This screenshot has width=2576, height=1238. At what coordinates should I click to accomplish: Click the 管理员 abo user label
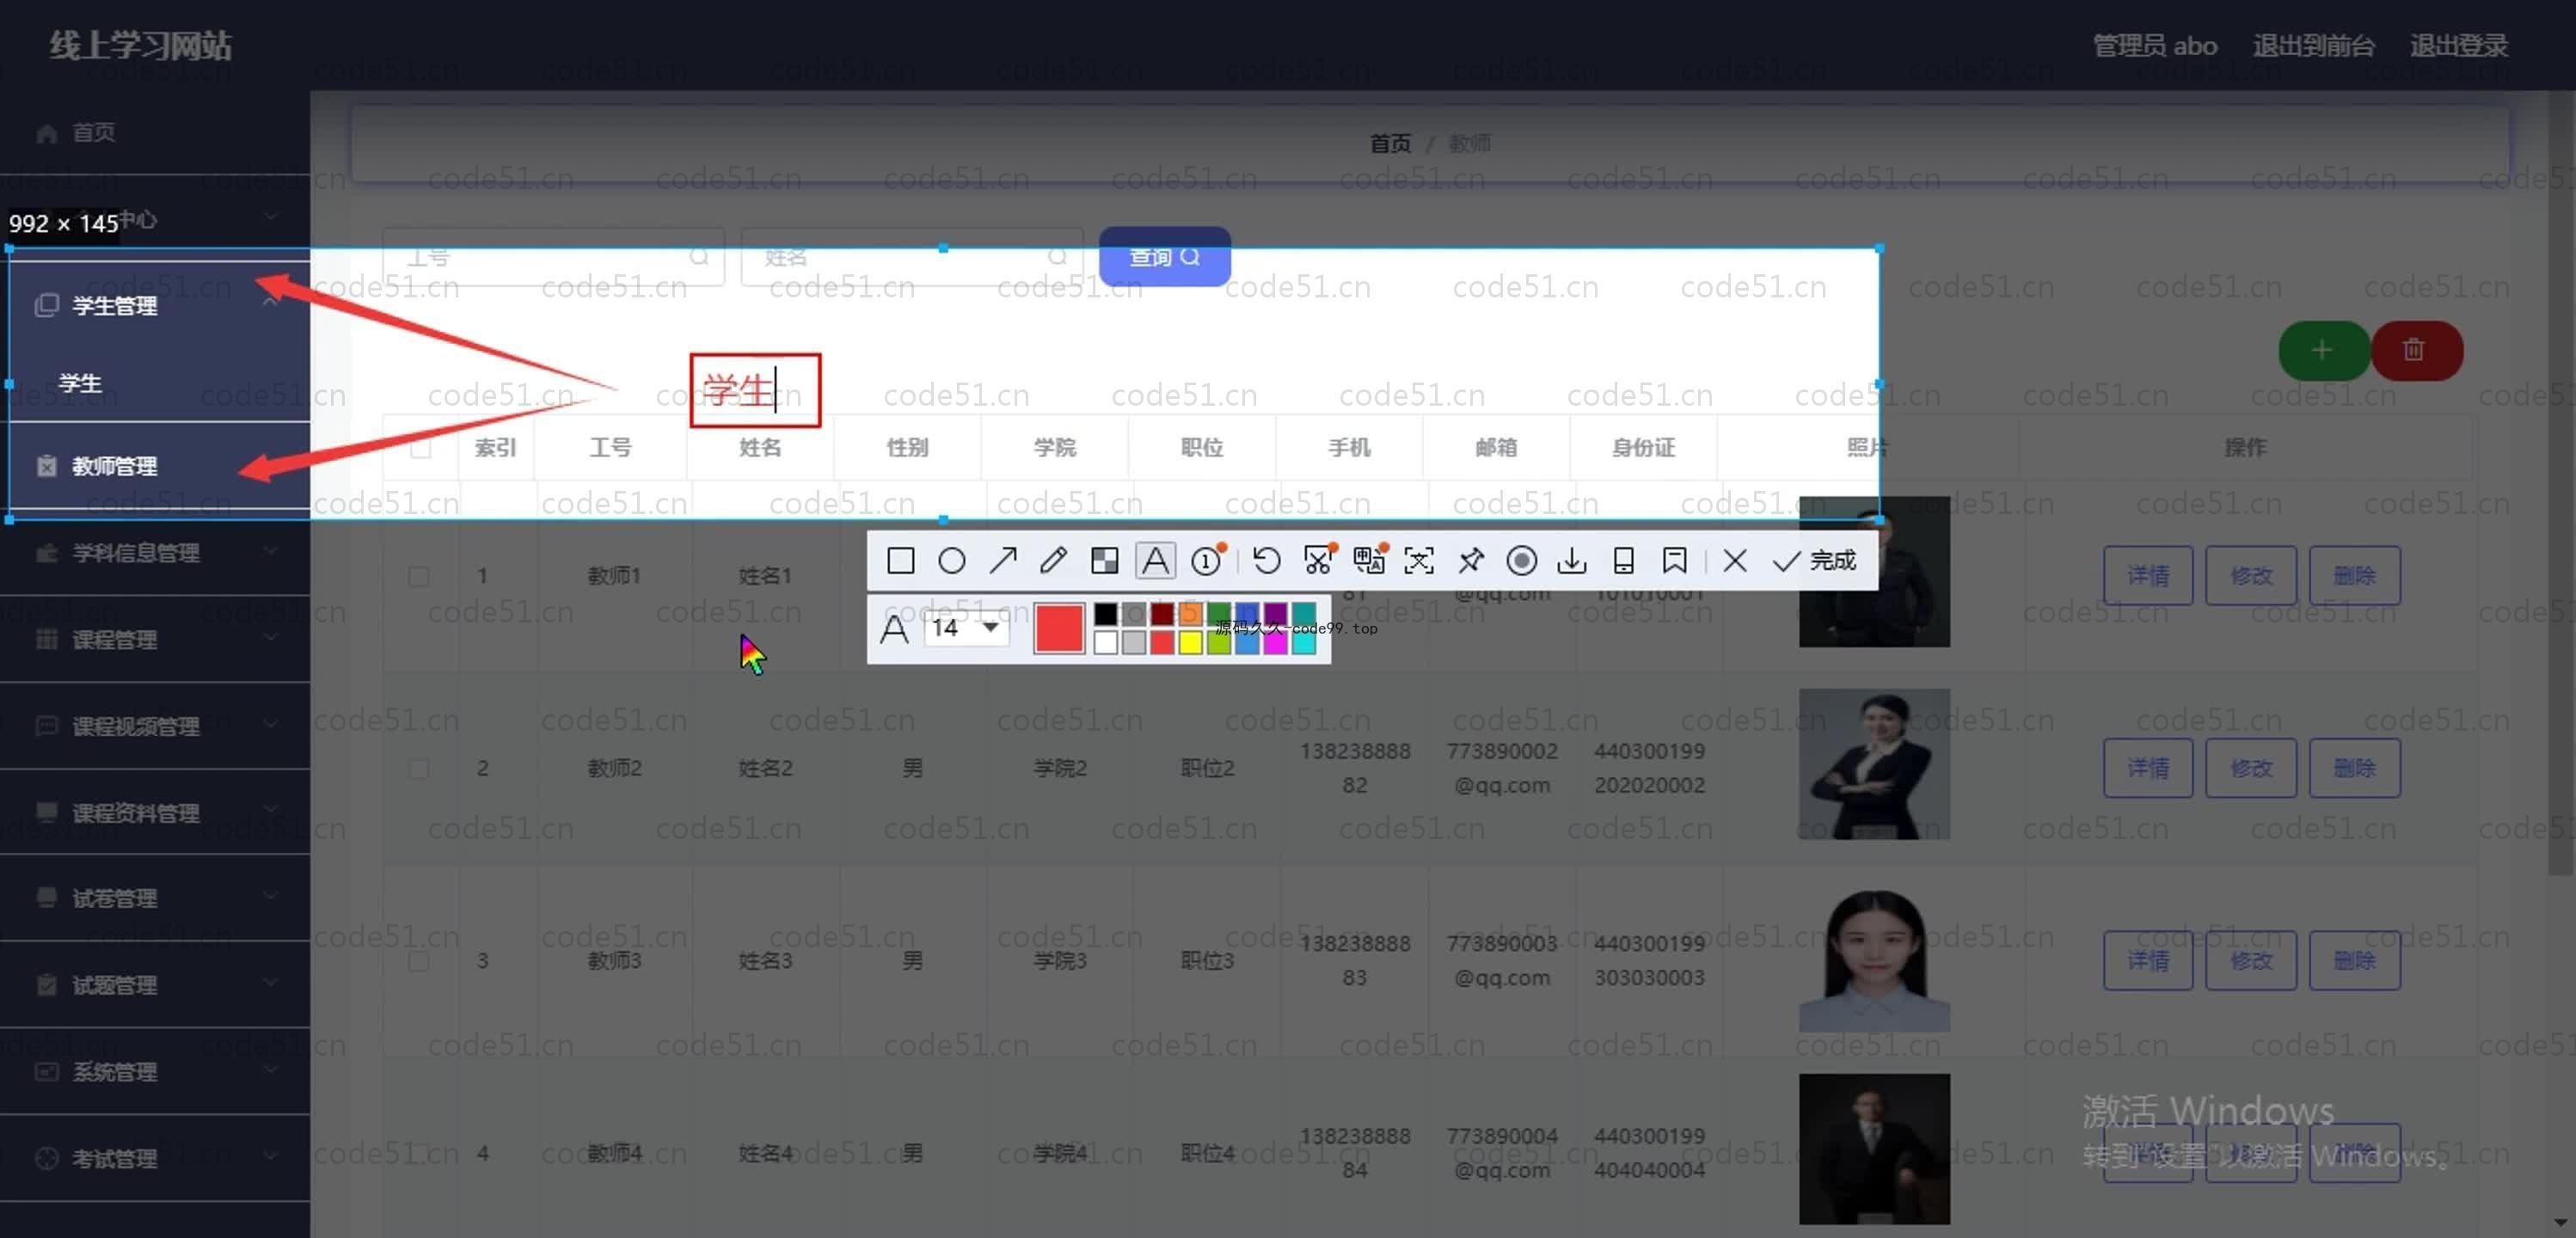click(2155, 46)
